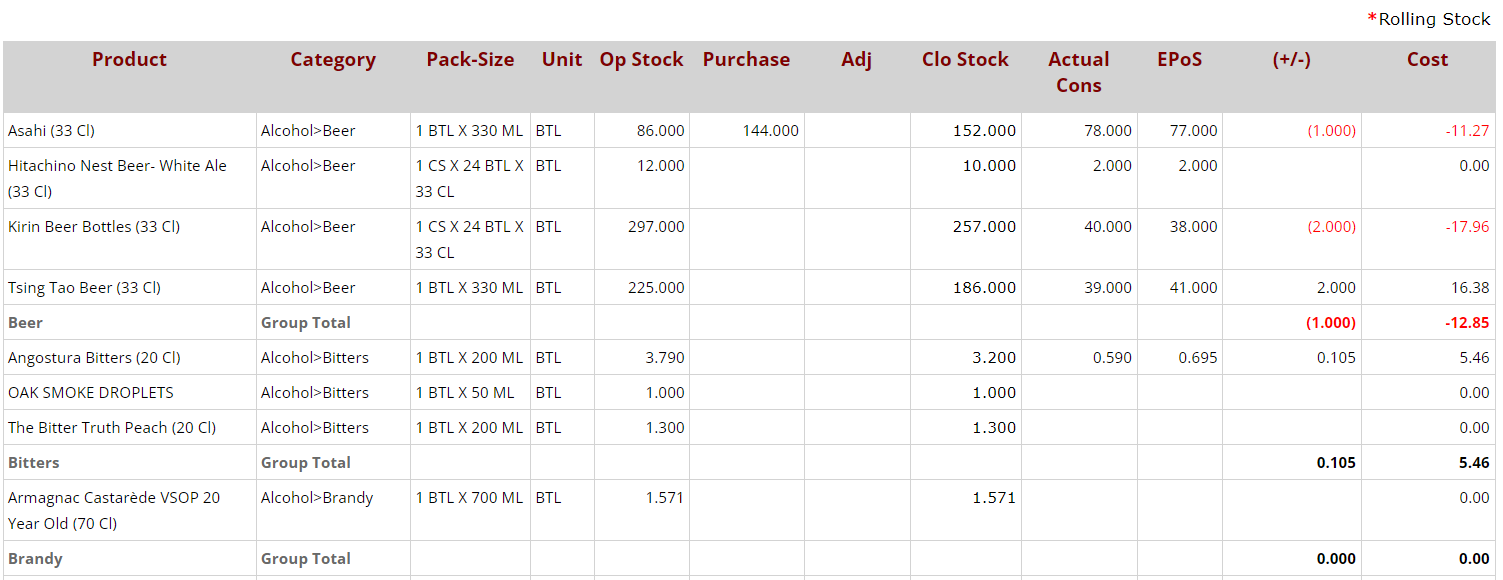
Task: Click the Beer Group Total row label
Action: click(26, 323)
